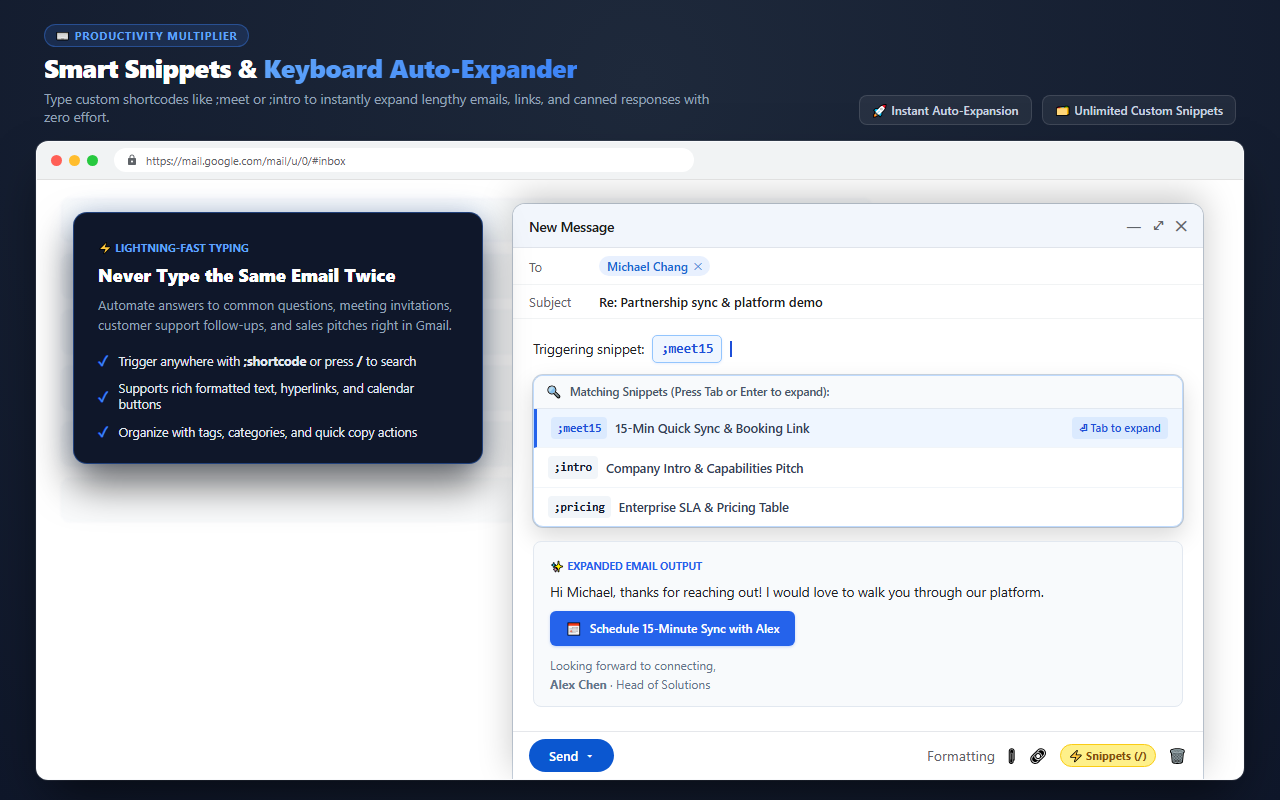Click the lightning icon on Snippets button

point(1077,756)
